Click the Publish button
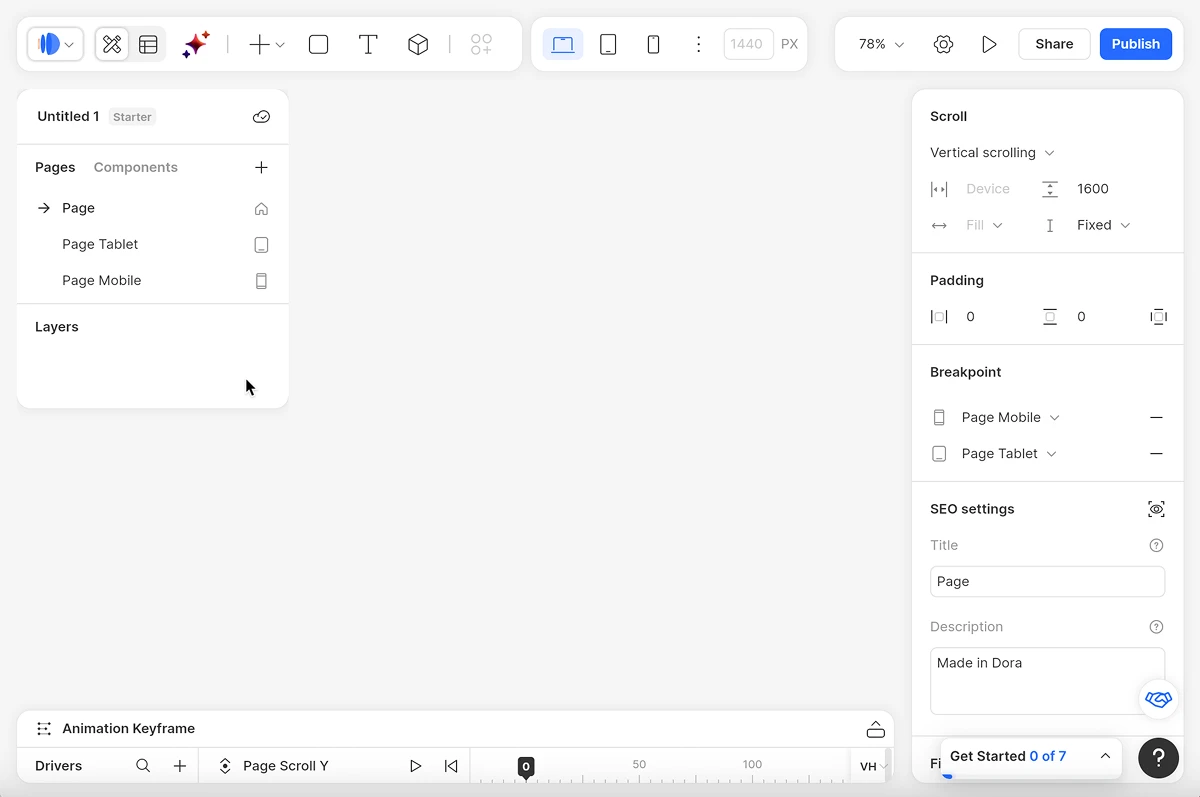The width and height of the screenshot is (1200, 797). coord(1136,44)
